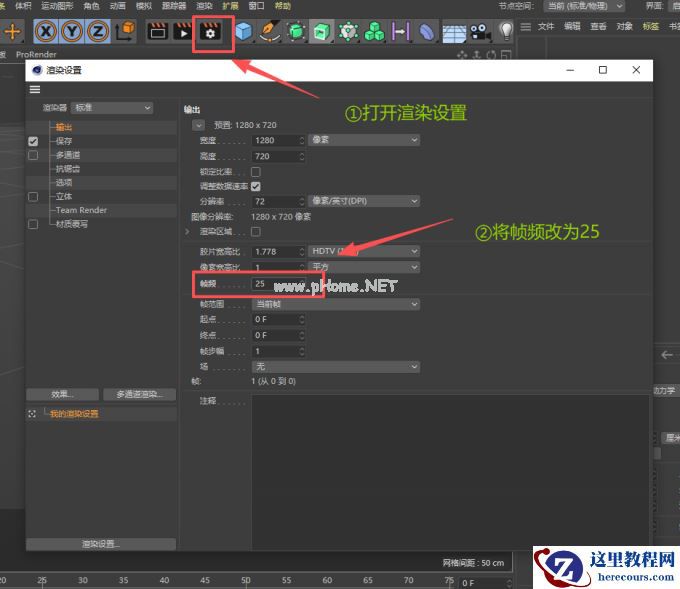The height and width of the screenshot is (589, 680).
Task: Open the 帧范围 当前帧 dropdown
Action: [x=336, y=304]
